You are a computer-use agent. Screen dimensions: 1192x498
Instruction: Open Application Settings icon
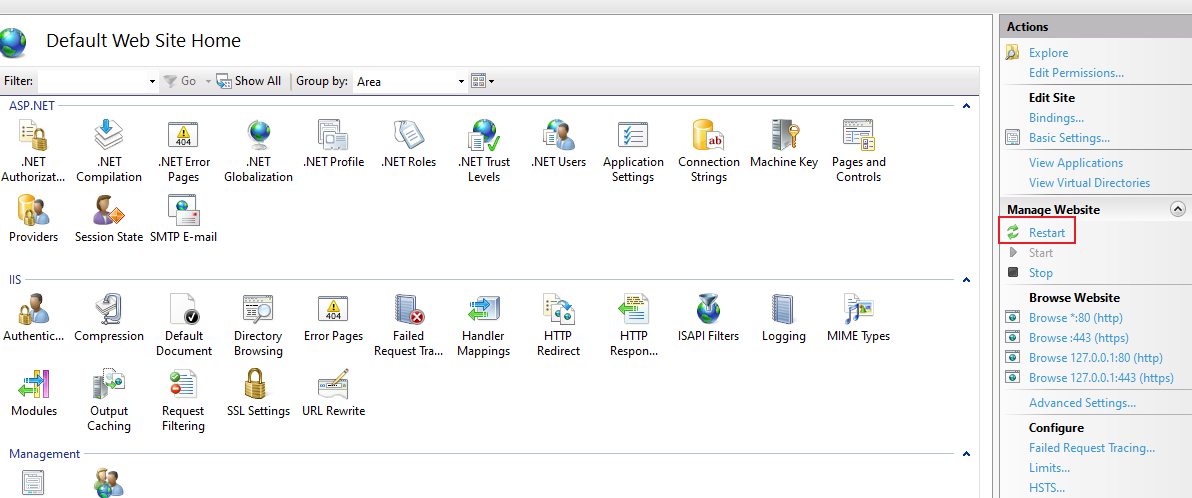tap(633, 151)
